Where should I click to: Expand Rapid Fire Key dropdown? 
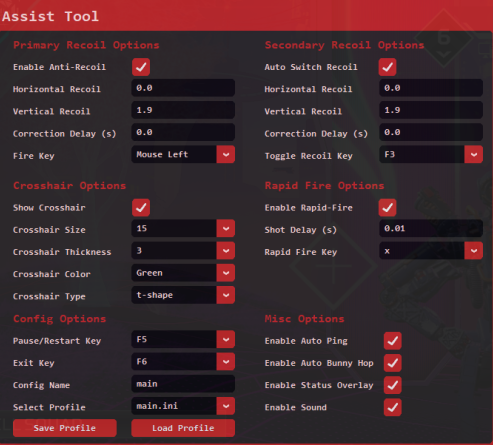431,251
